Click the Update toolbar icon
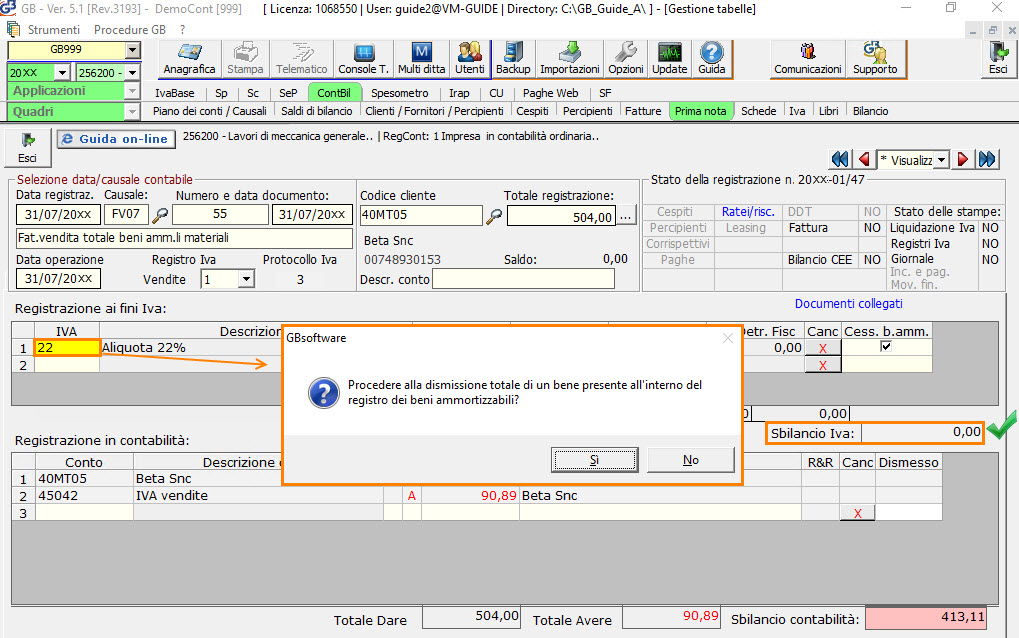 coord(669,58)
